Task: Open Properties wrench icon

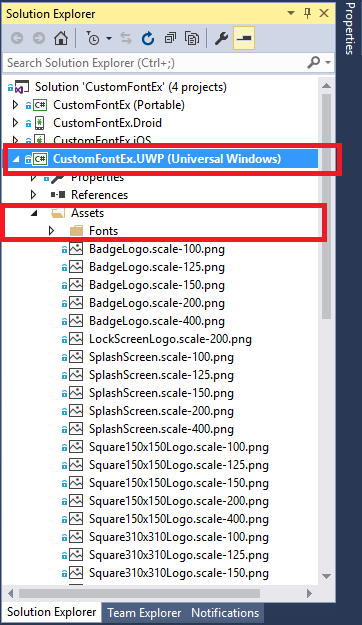Action: point(221,38)
